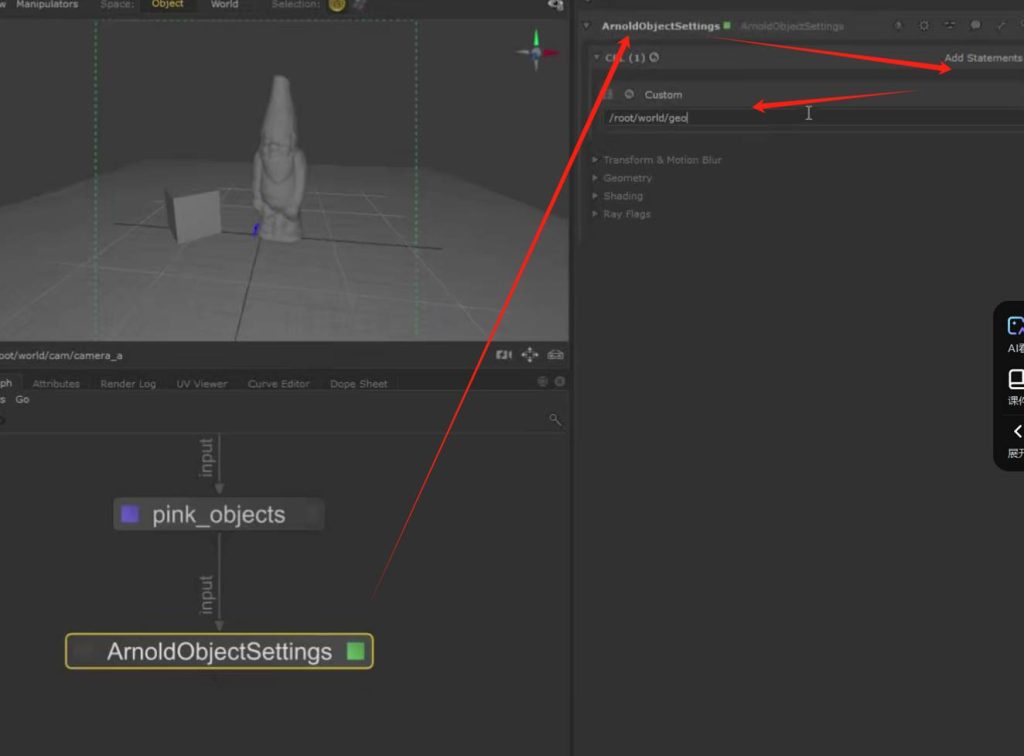
Task: Open the gear menu in ArnoldObjectSettings header
Action: [924, 26]
